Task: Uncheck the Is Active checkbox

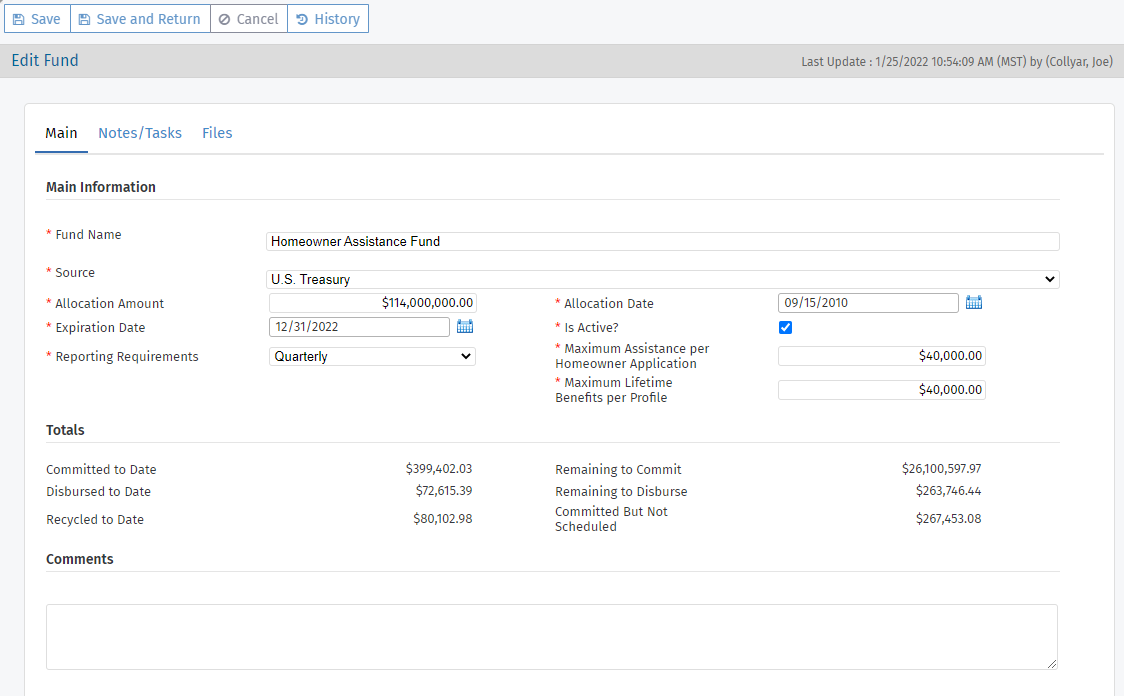Action: coord(785,327)
